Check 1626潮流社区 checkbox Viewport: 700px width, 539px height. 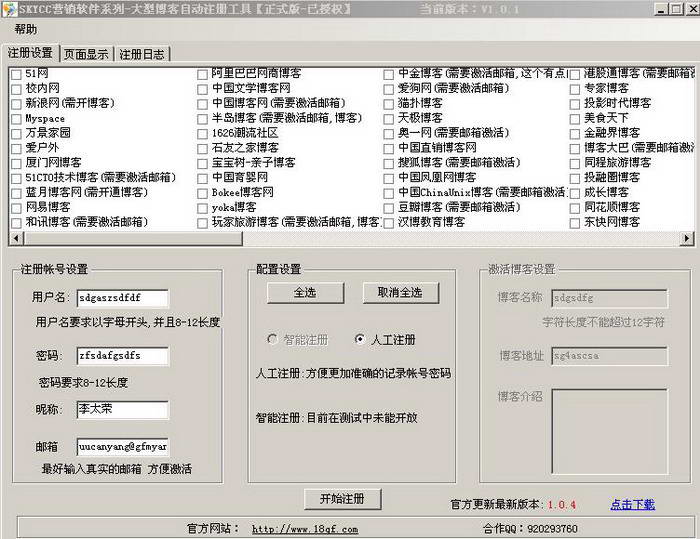(202, 134)
